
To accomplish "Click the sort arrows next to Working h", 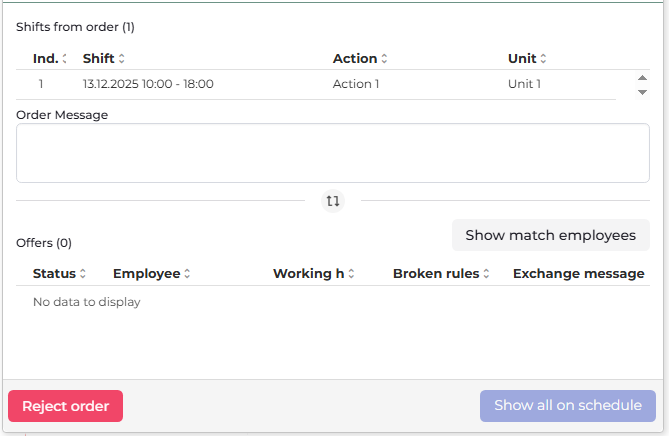I will click(x=352, y=274).
